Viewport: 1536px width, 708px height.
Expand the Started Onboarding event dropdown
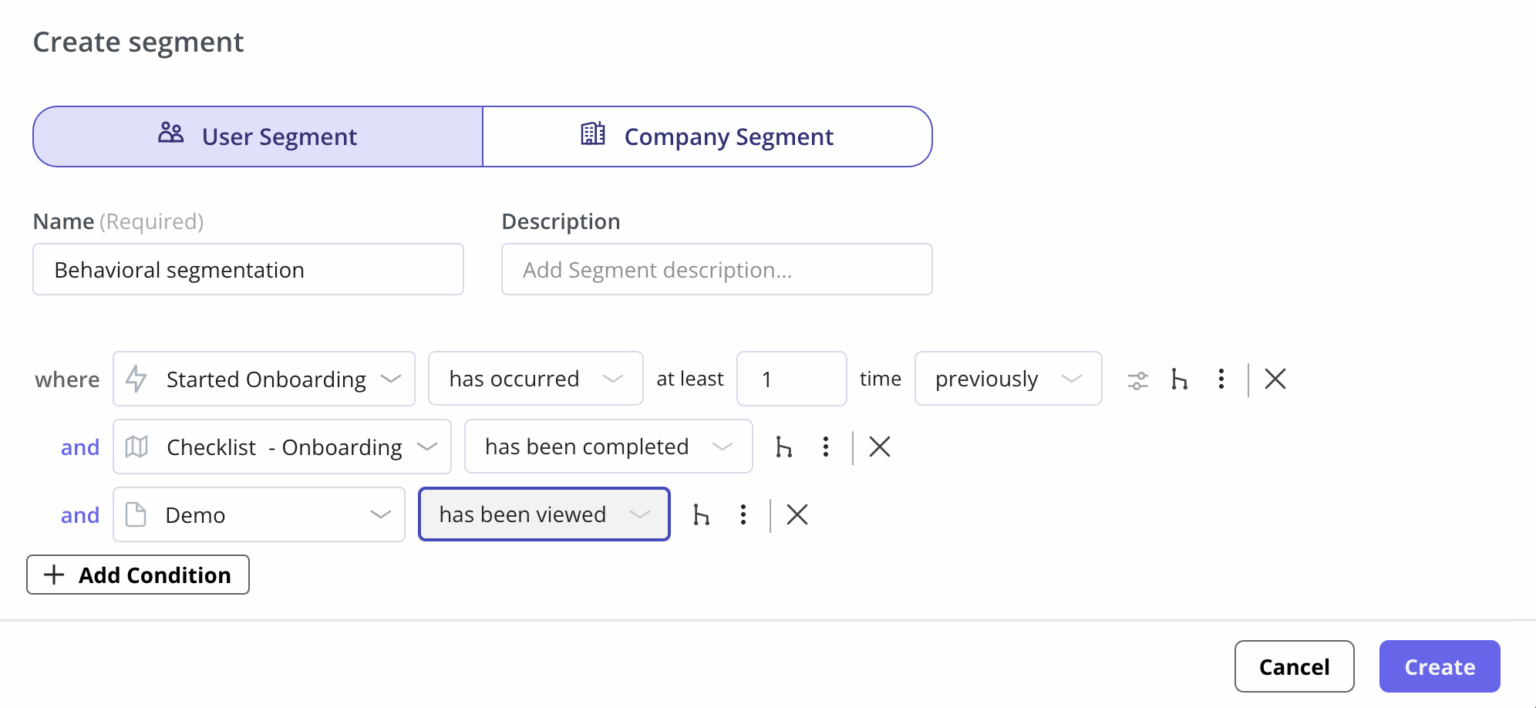pos(264,379)
